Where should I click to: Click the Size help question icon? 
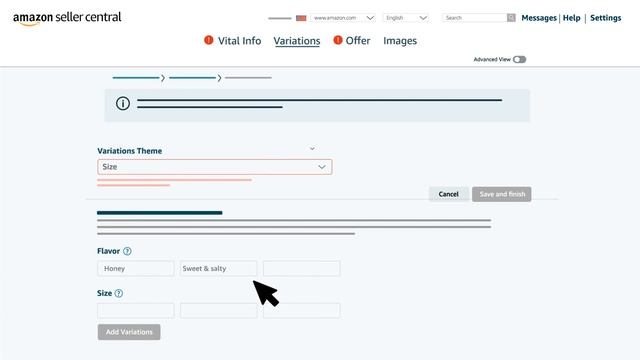(119, 293)
